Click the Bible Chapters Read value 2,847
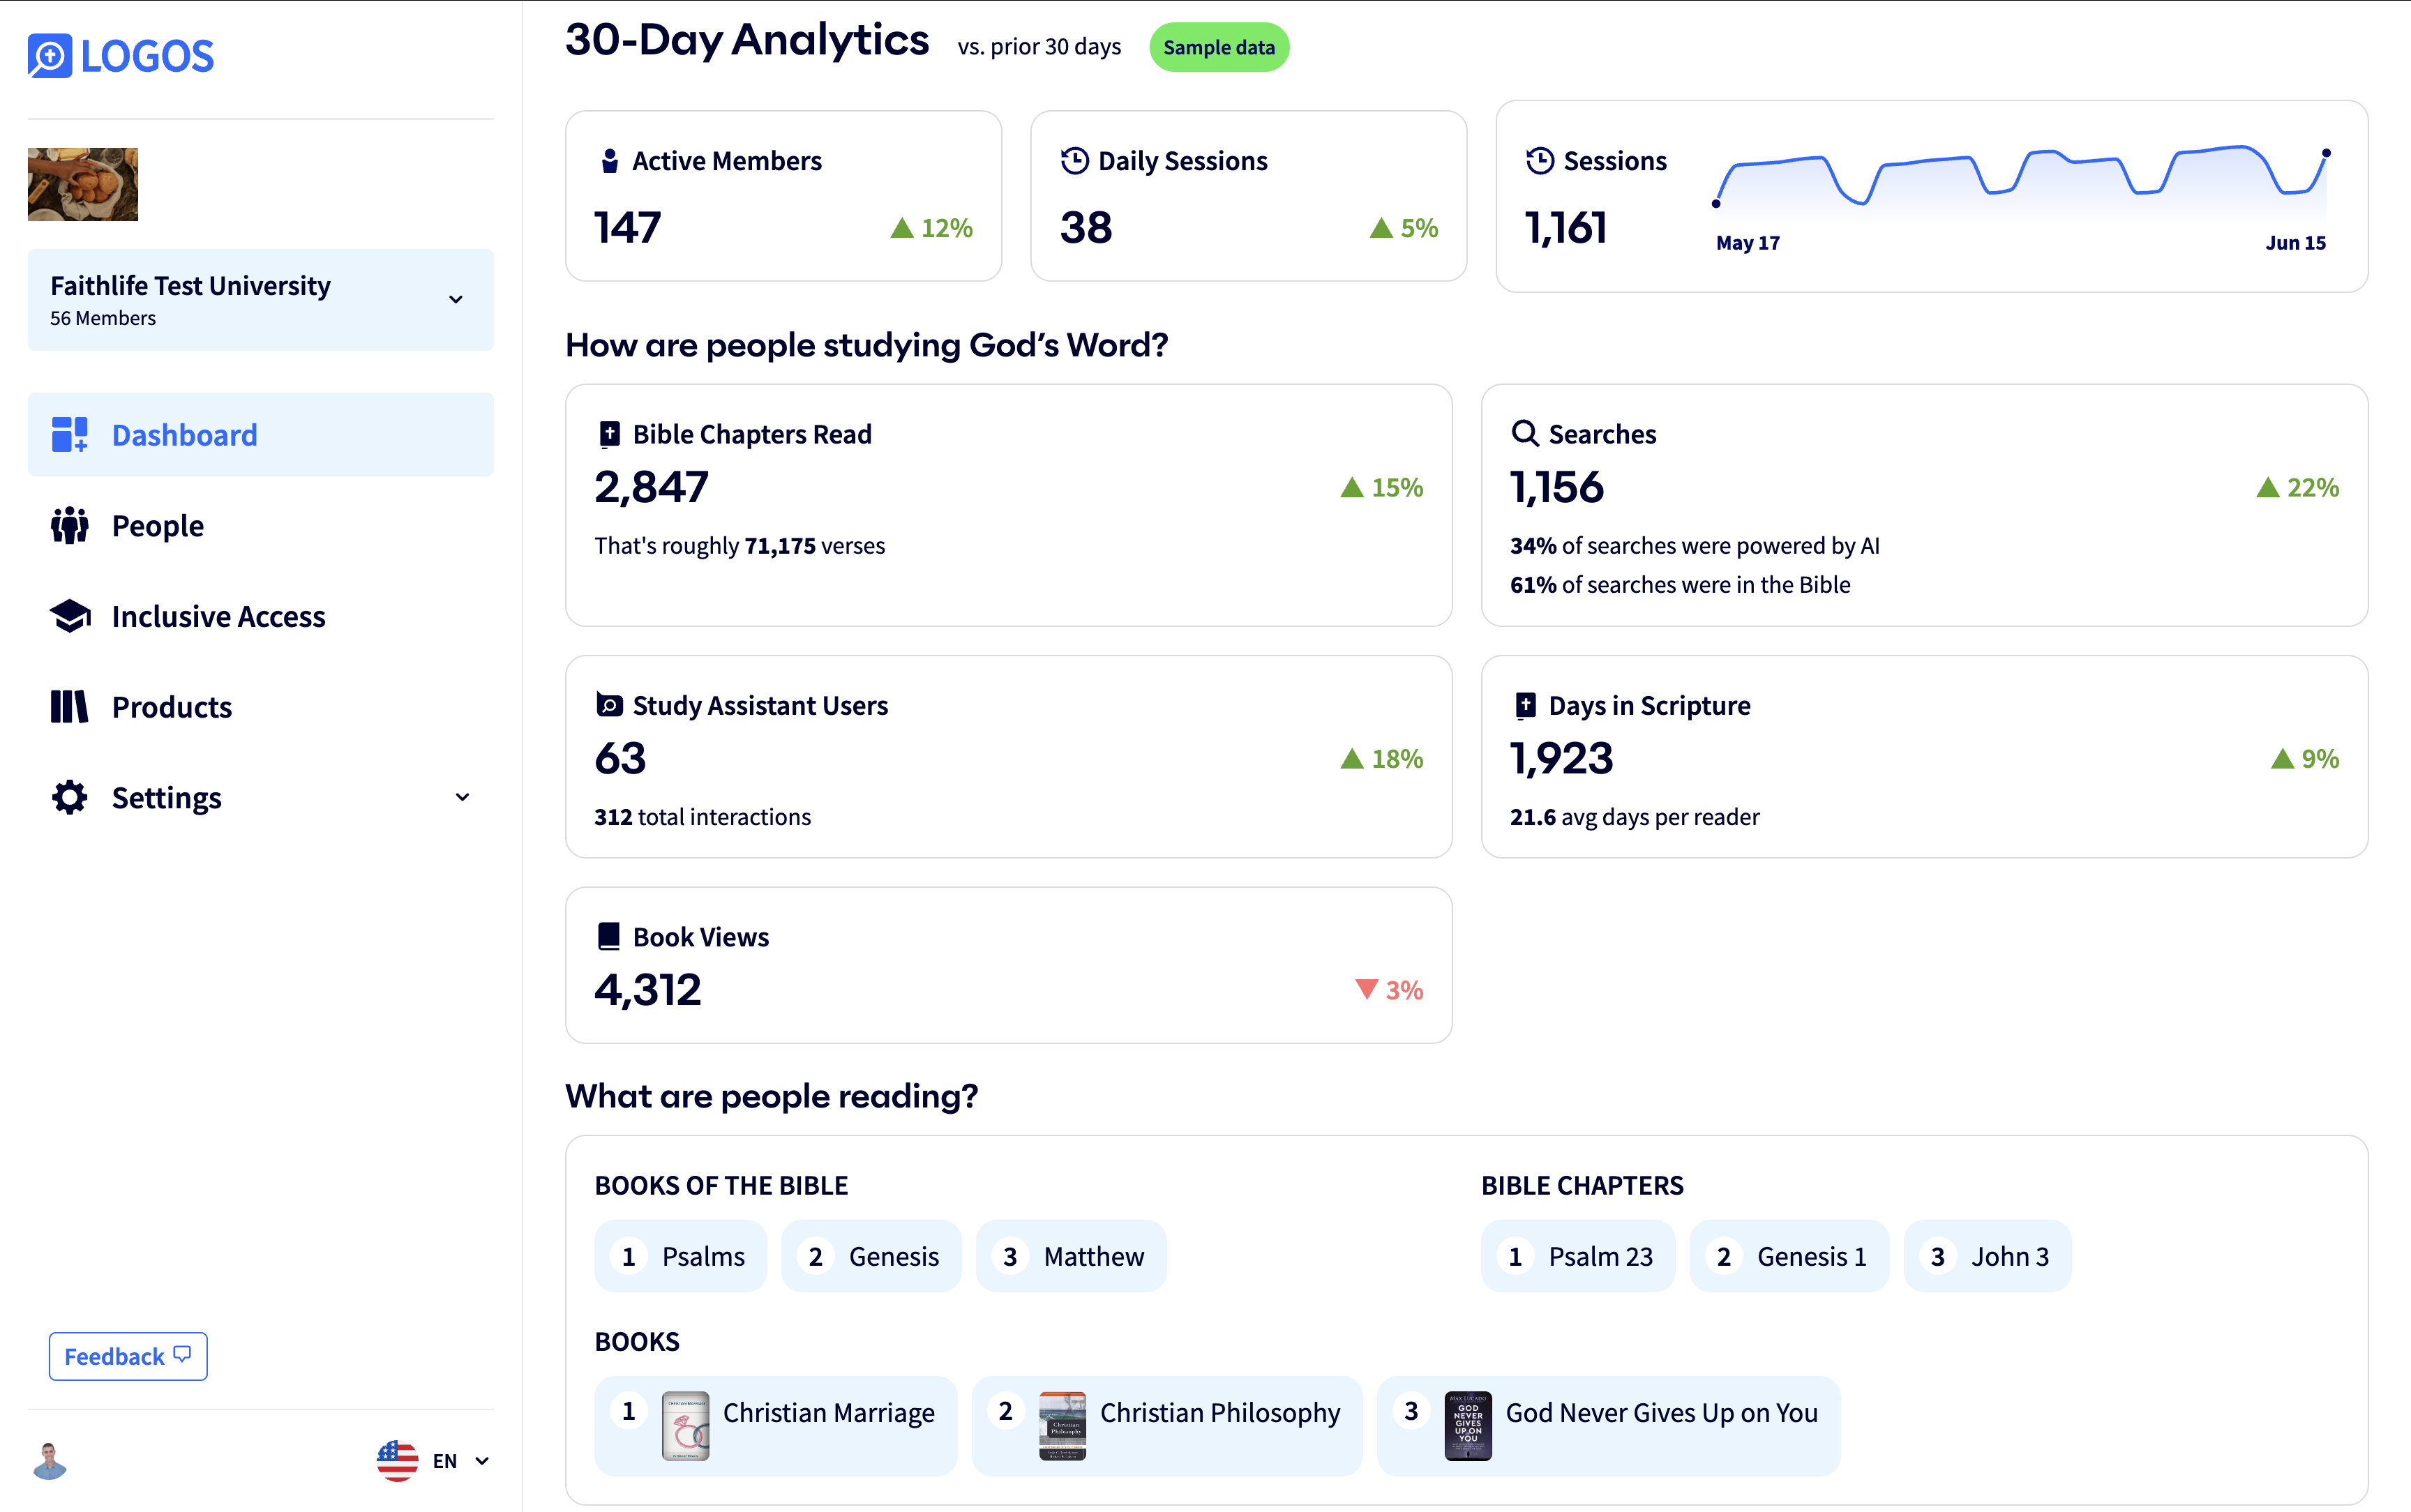The height and width of the screenshot is (1512, 2411). coord(651,487)
